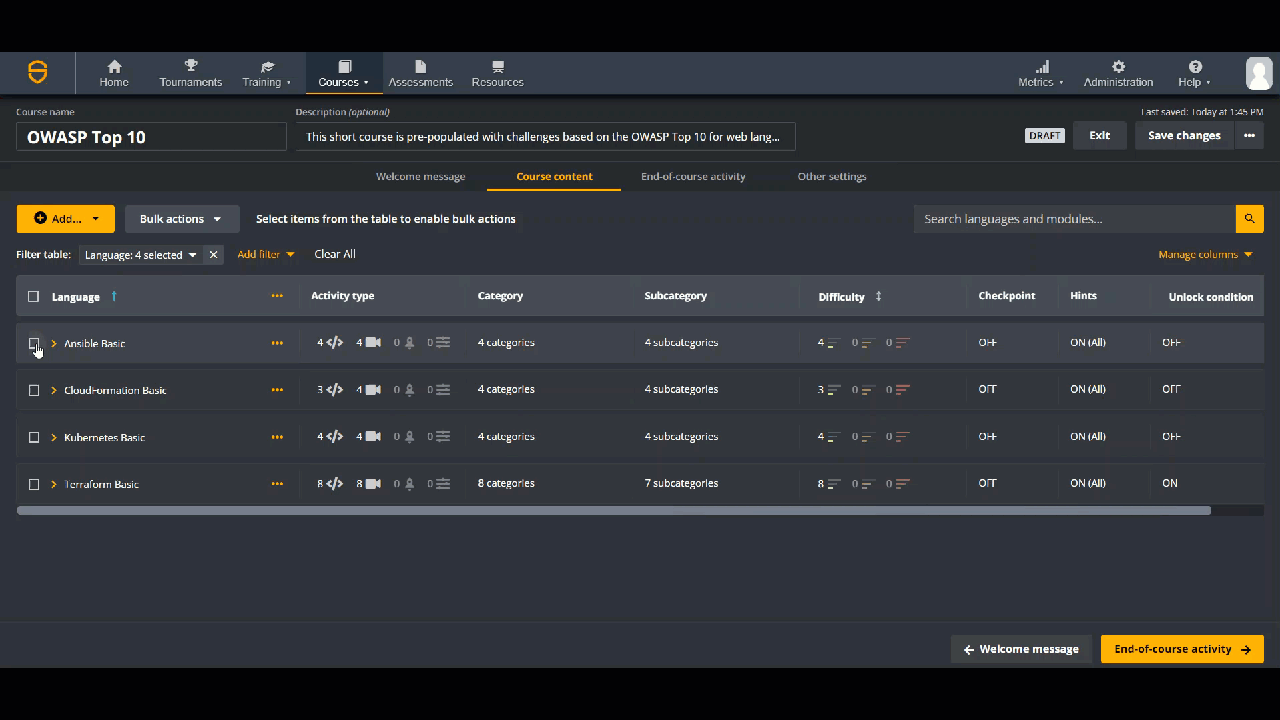Select the Kubernetes Basic checkbox

33,437
